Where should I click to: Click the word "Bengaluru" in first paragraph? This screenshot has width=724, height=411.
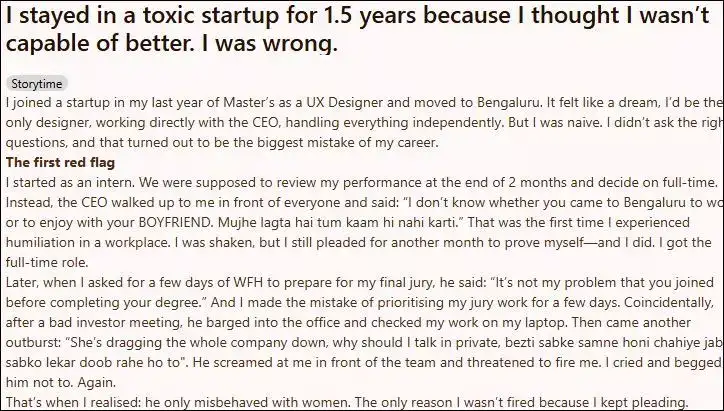coord(508,102)
